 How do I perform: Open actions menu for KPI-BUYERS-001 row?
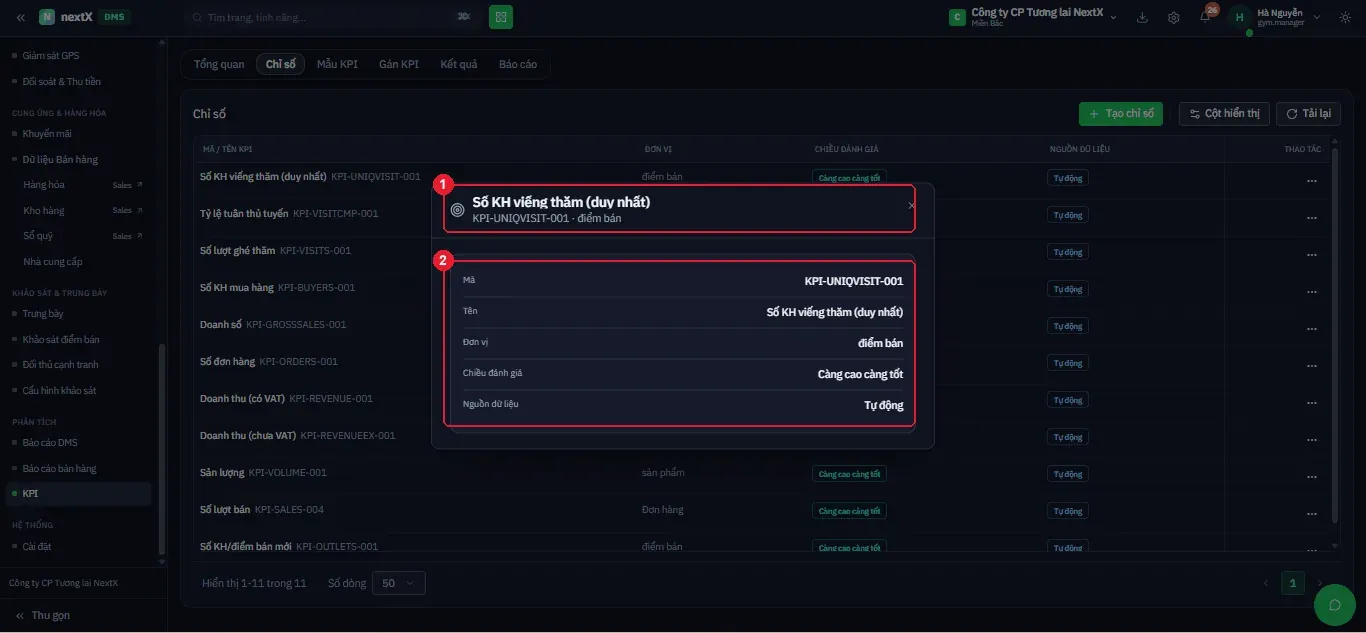(x=1311, y=291)
